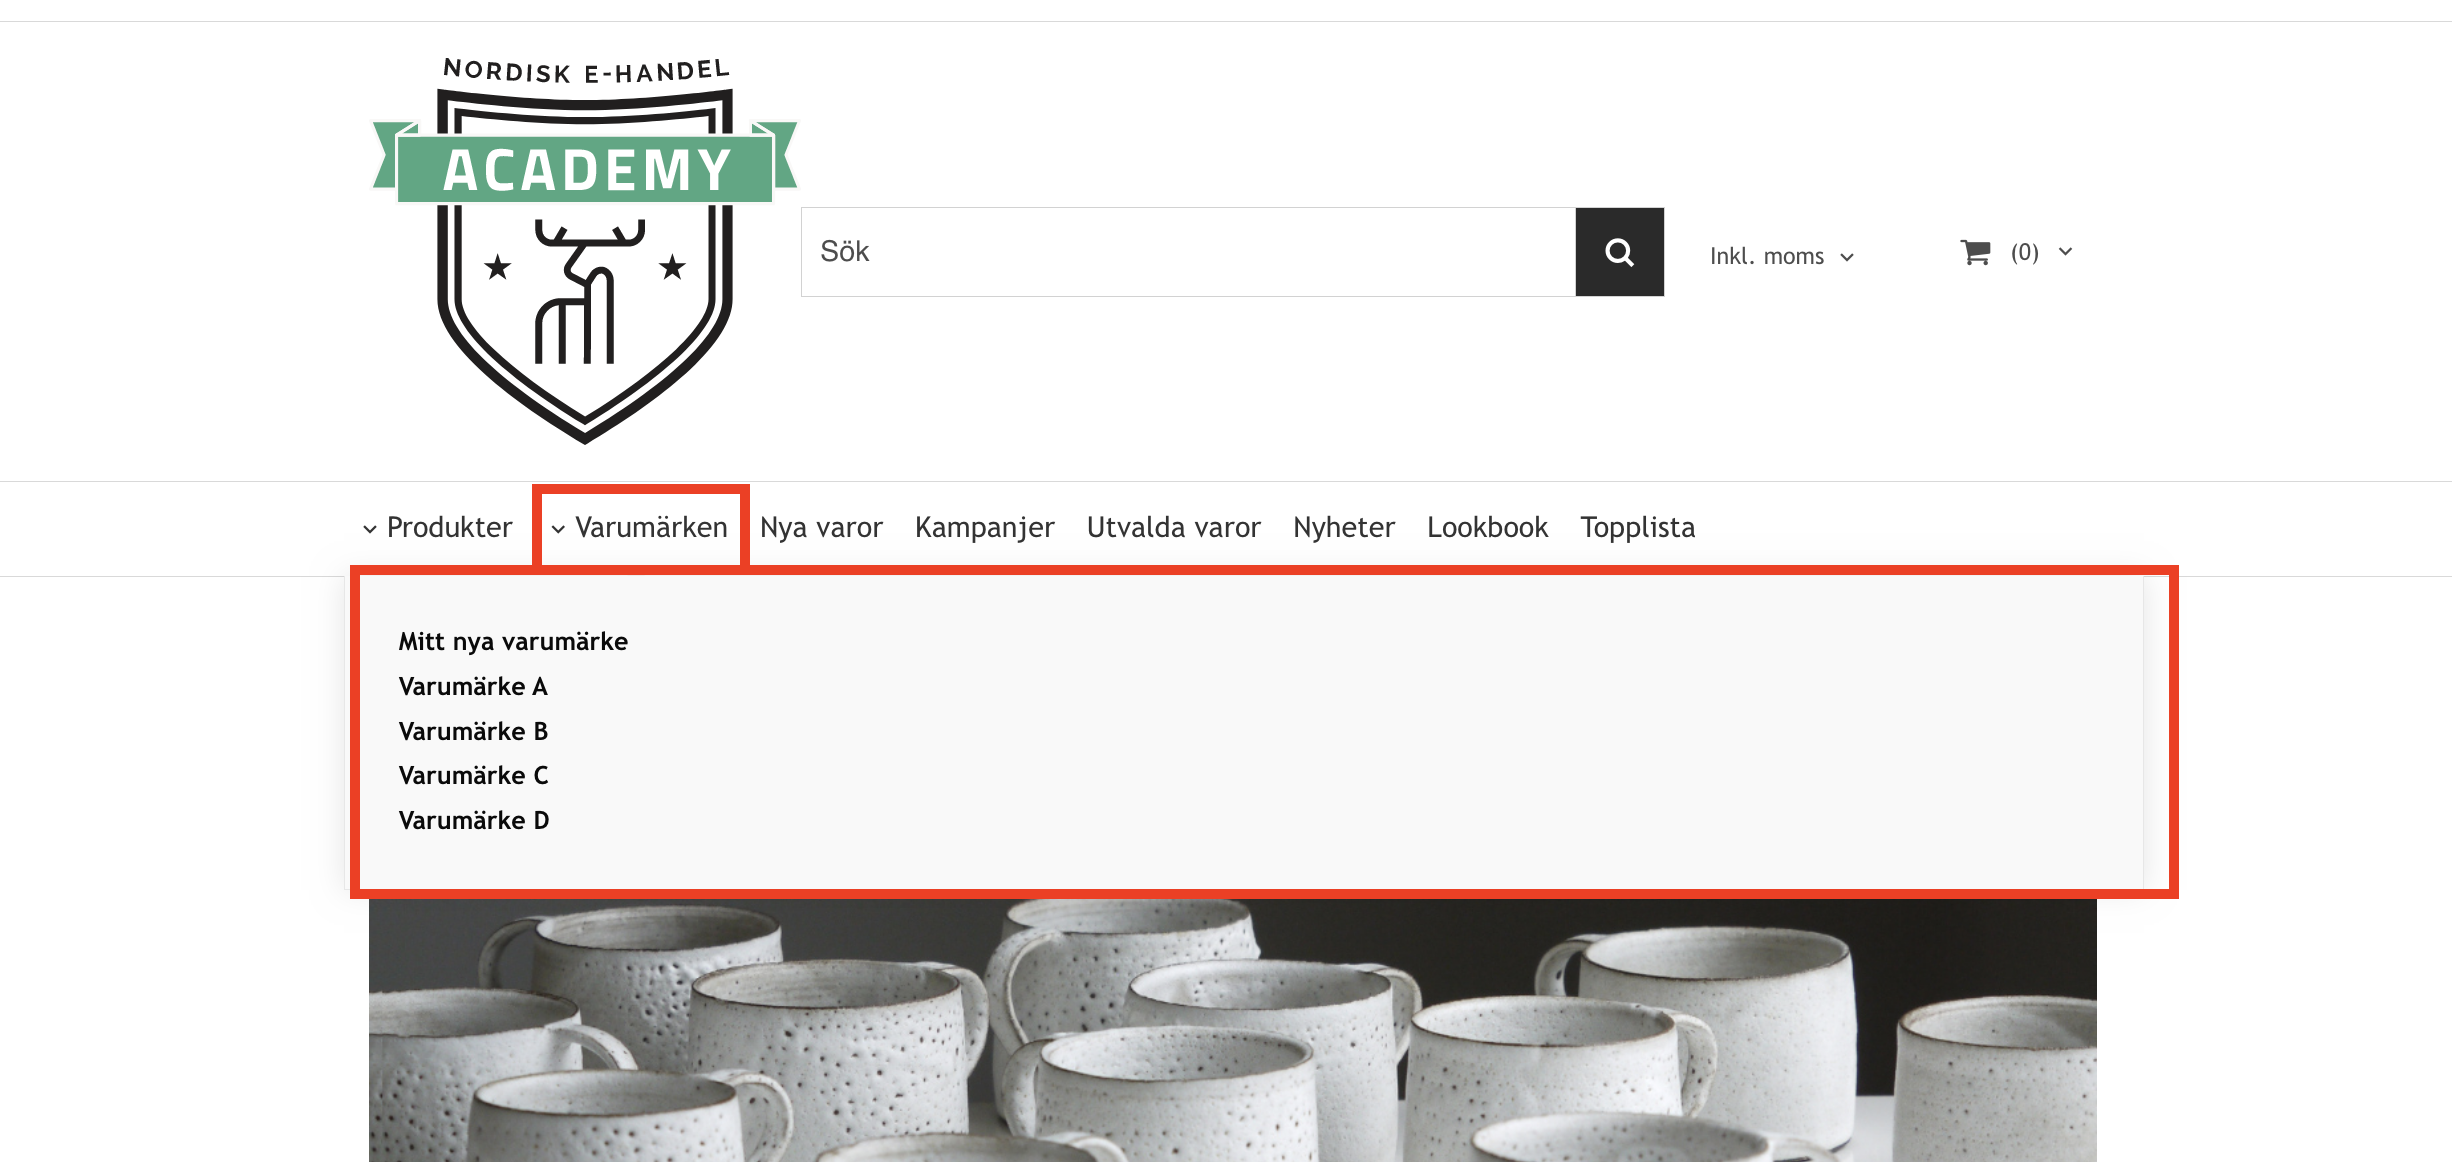Click the Nordisk E-handel Academy logo
Screen dimensions: 2452x1162
pyautogui.click(x=585, y=250)
